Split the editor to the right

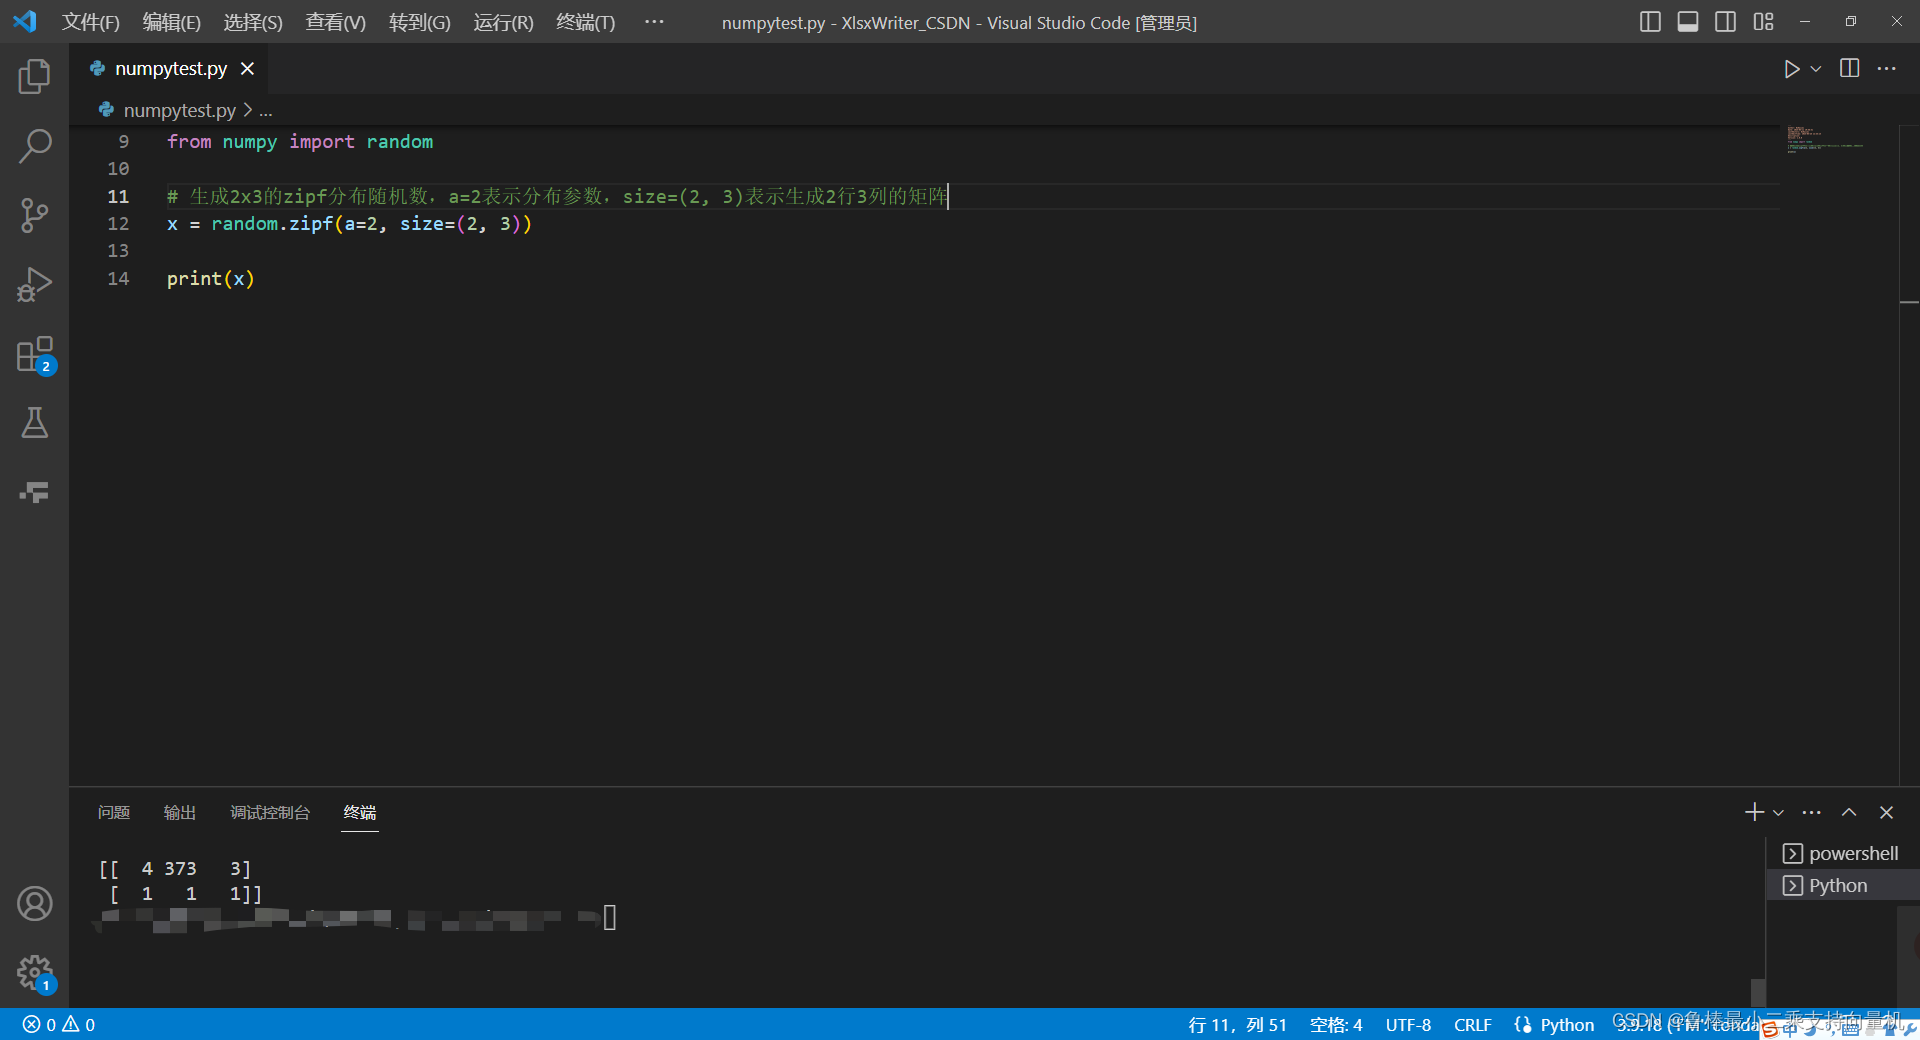tap(1850, 69)
